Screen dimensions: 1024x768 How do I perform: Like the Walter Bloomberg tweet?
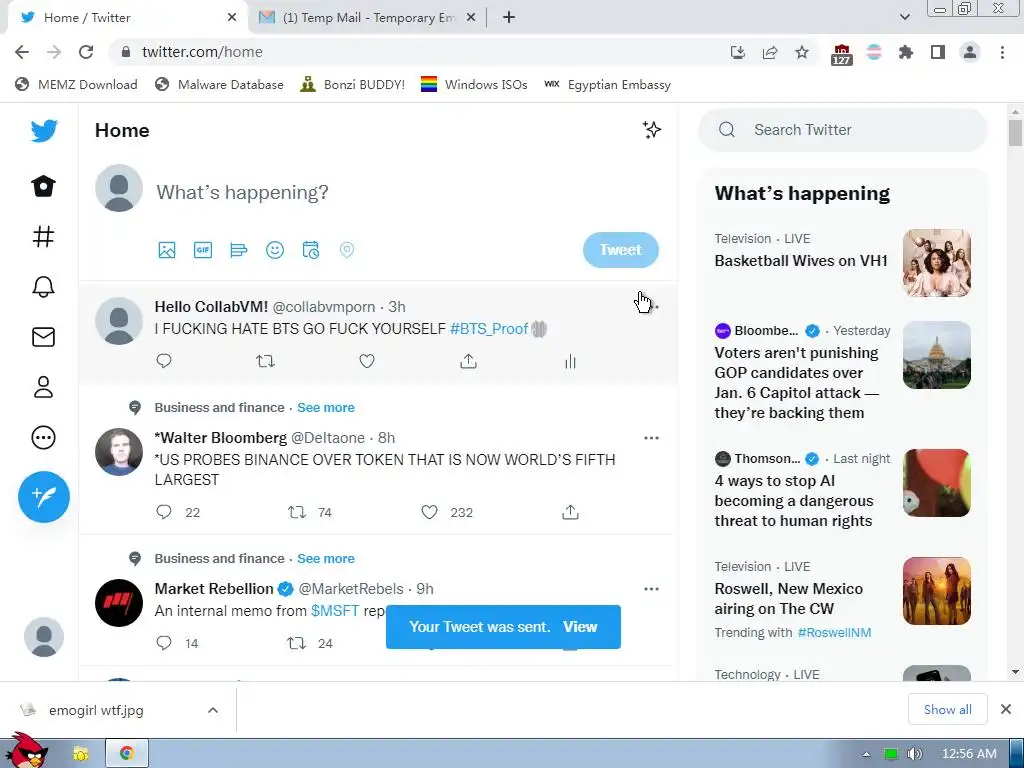coord(429,512)
